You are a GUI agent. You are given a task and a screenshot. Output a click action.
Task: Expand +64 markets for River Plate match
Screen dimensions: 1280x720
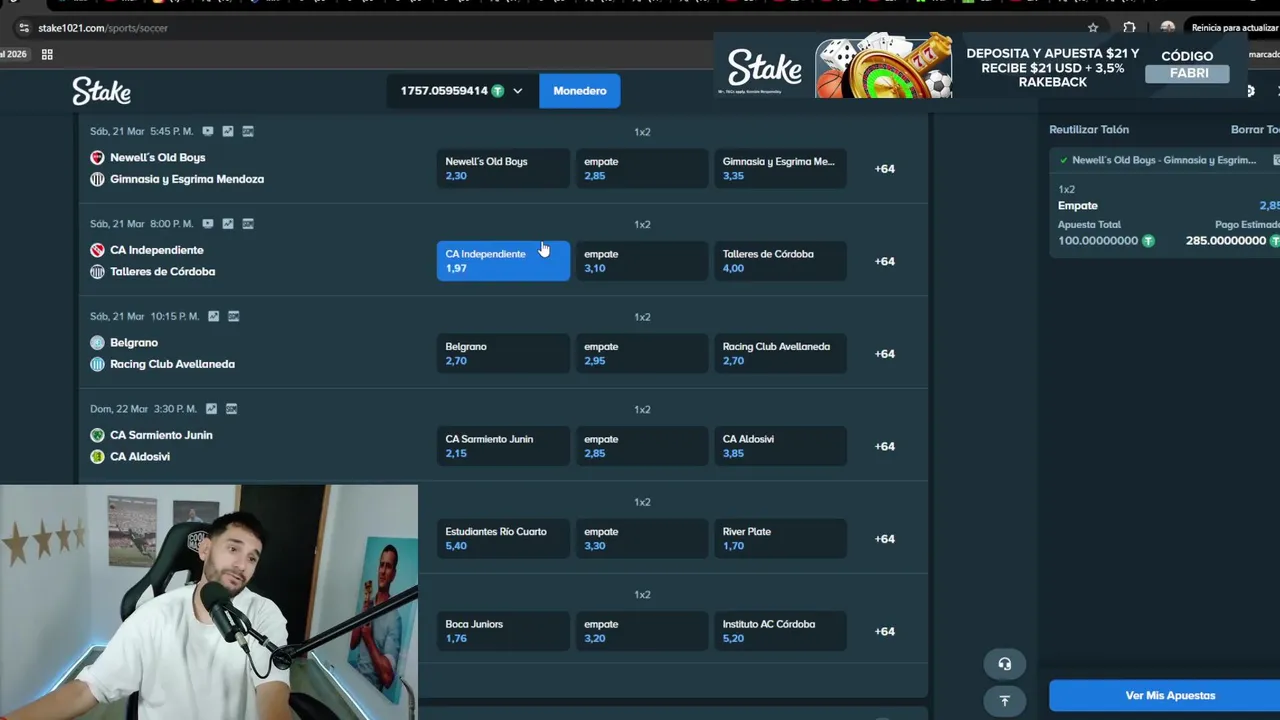coord(885,538)
